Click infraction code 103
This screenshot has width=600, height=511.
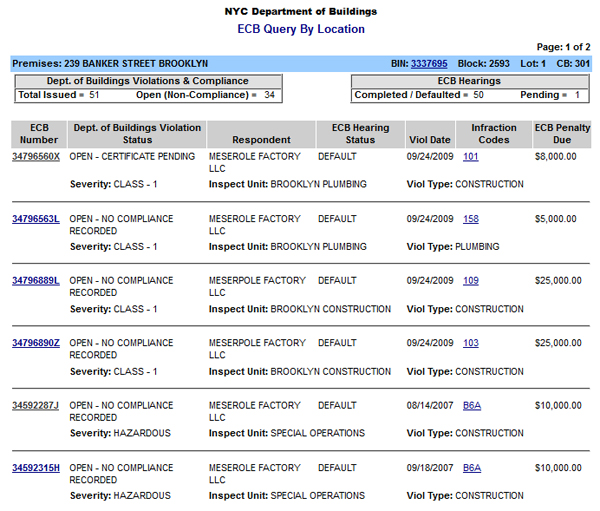pos(471,343)
